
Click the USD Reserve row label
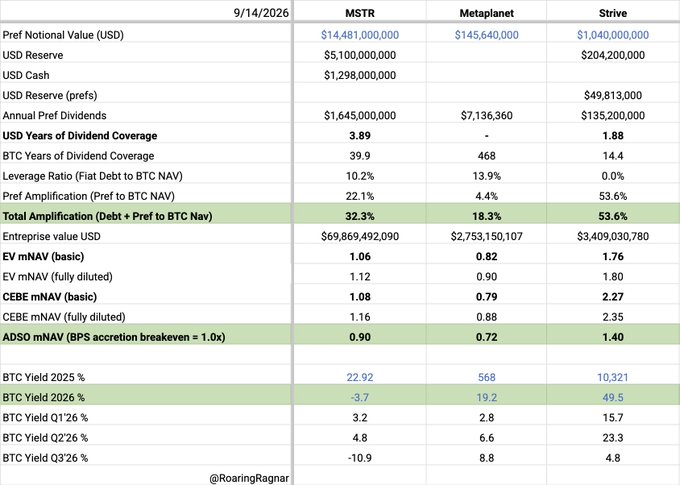tap(33, 55)
